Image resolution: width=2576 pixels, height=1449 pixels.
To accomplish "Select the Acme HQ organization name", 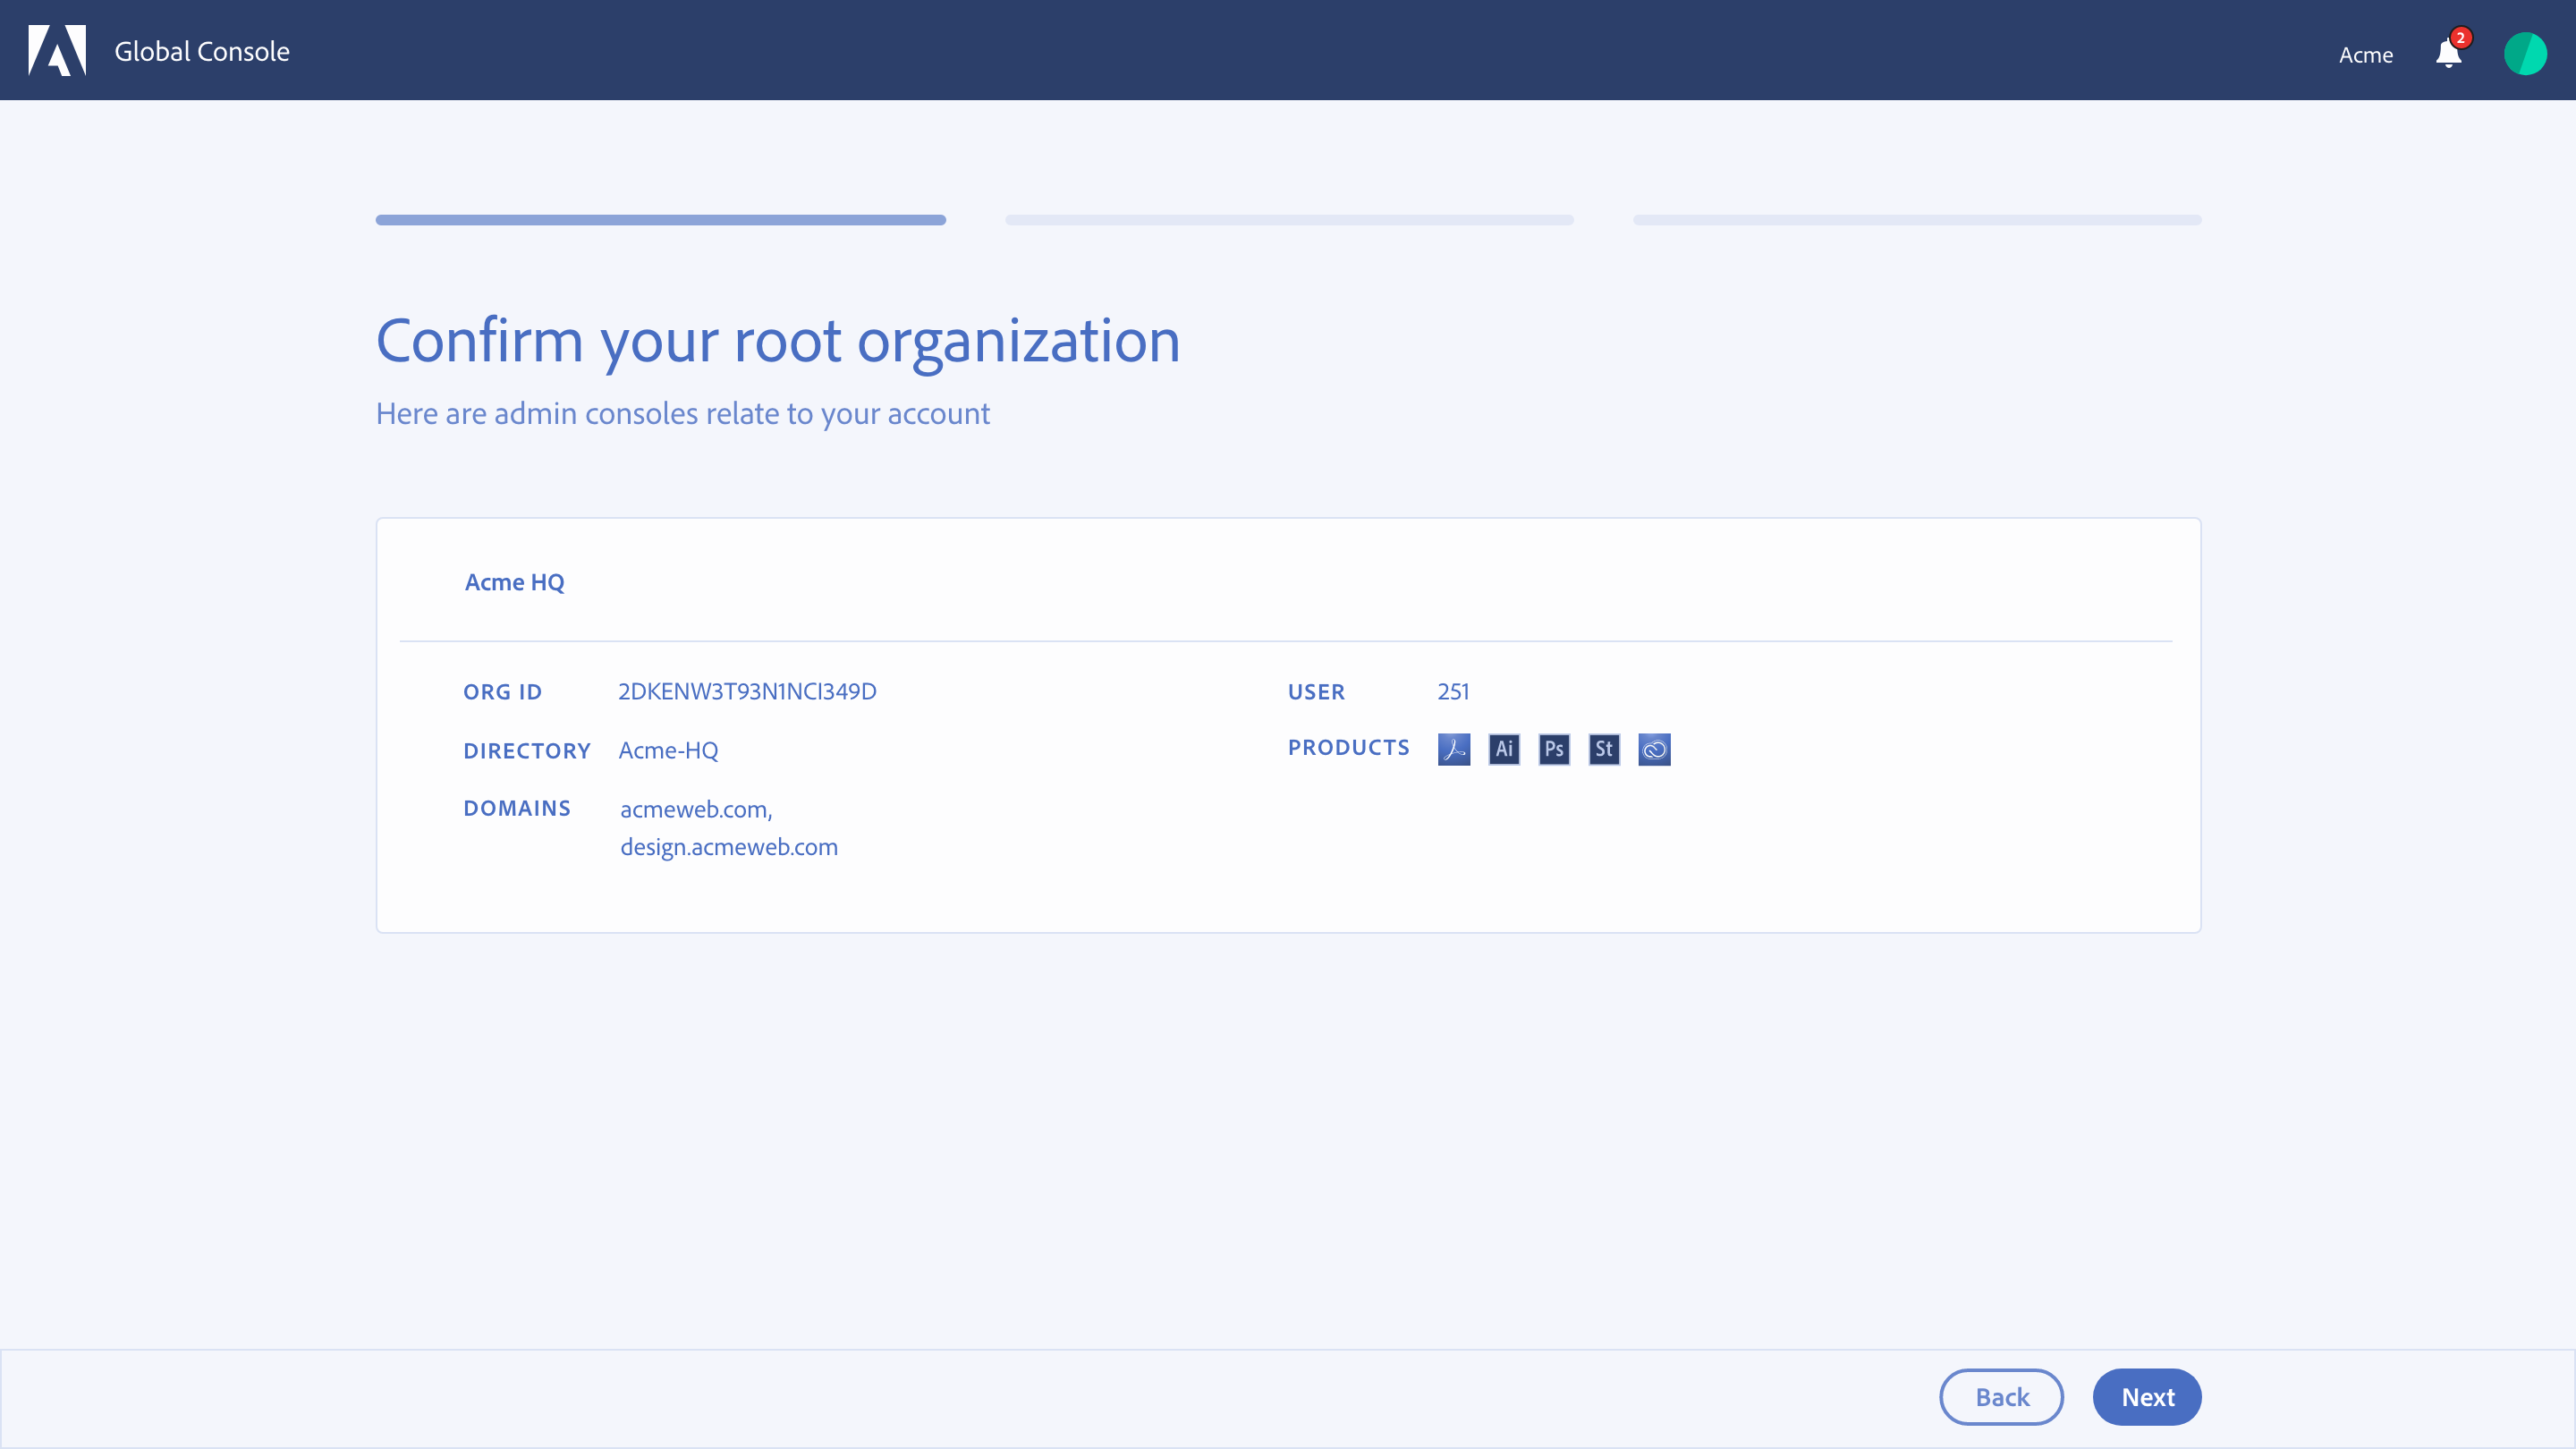I will pos(514,582).
